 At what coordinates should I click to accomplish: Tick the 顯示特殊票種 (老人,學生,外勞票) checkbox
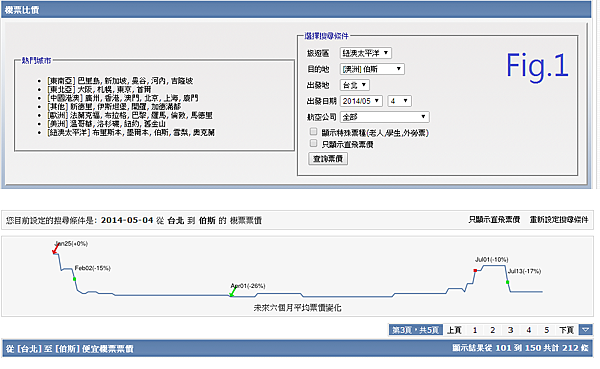[313, 132]
